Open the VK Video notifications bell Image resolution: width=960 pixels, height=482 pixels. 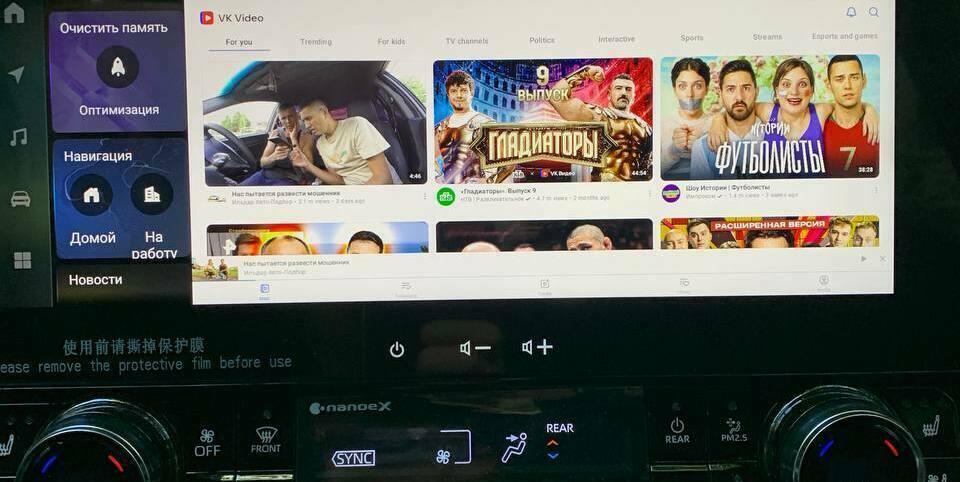[x=851, y=12]
